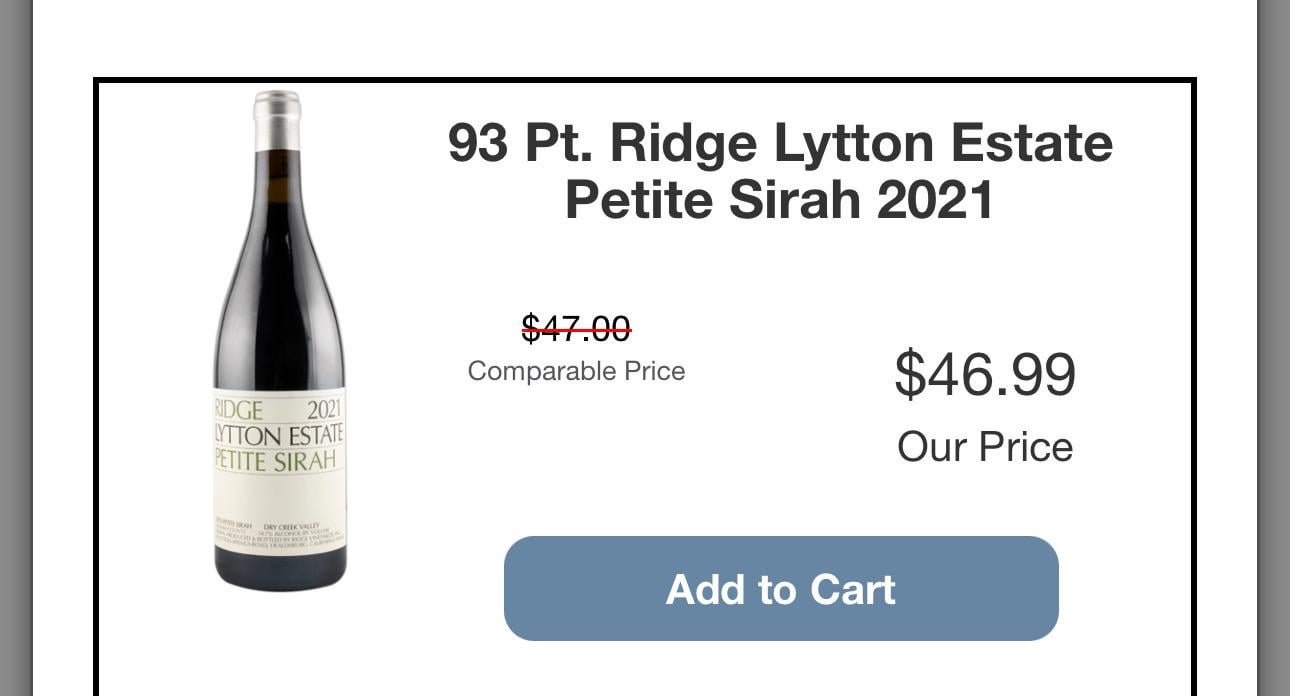Screen dimensions: 1290x696
Task: Click LYTTON ESTATE on the bottle label
Action: click(279, 435)
